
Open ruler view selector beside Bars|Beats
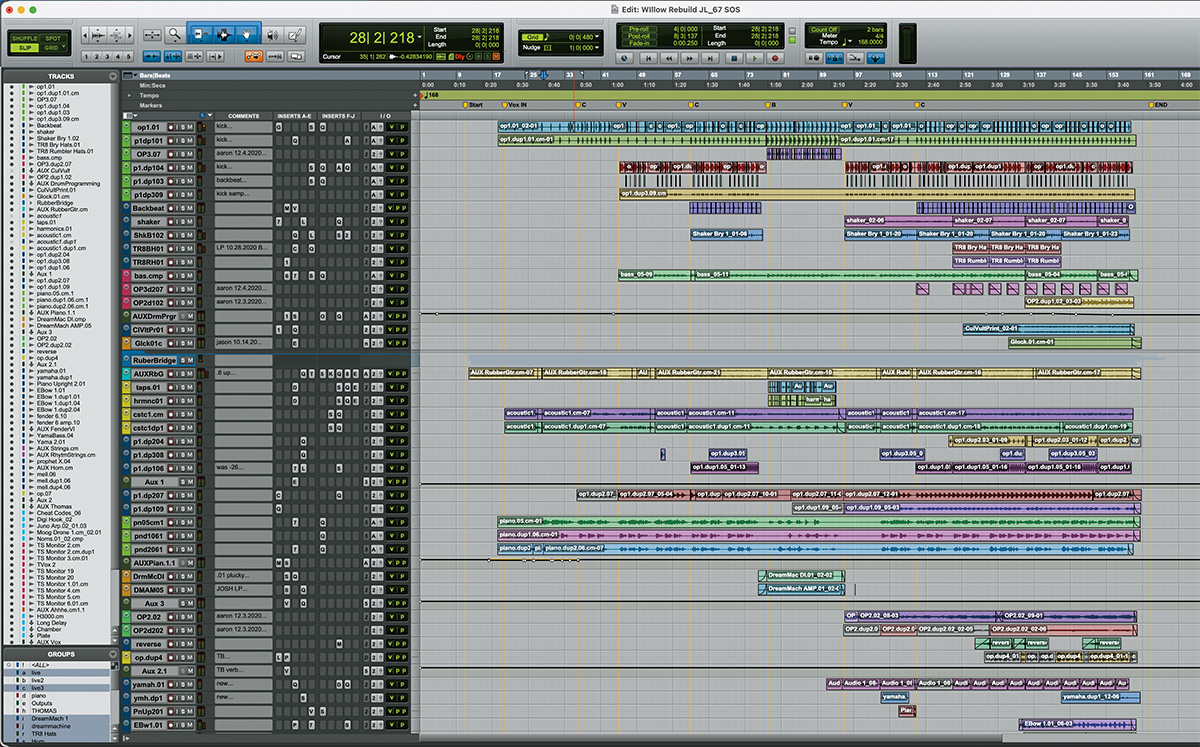pyautogui.click(x=128, y=75)
